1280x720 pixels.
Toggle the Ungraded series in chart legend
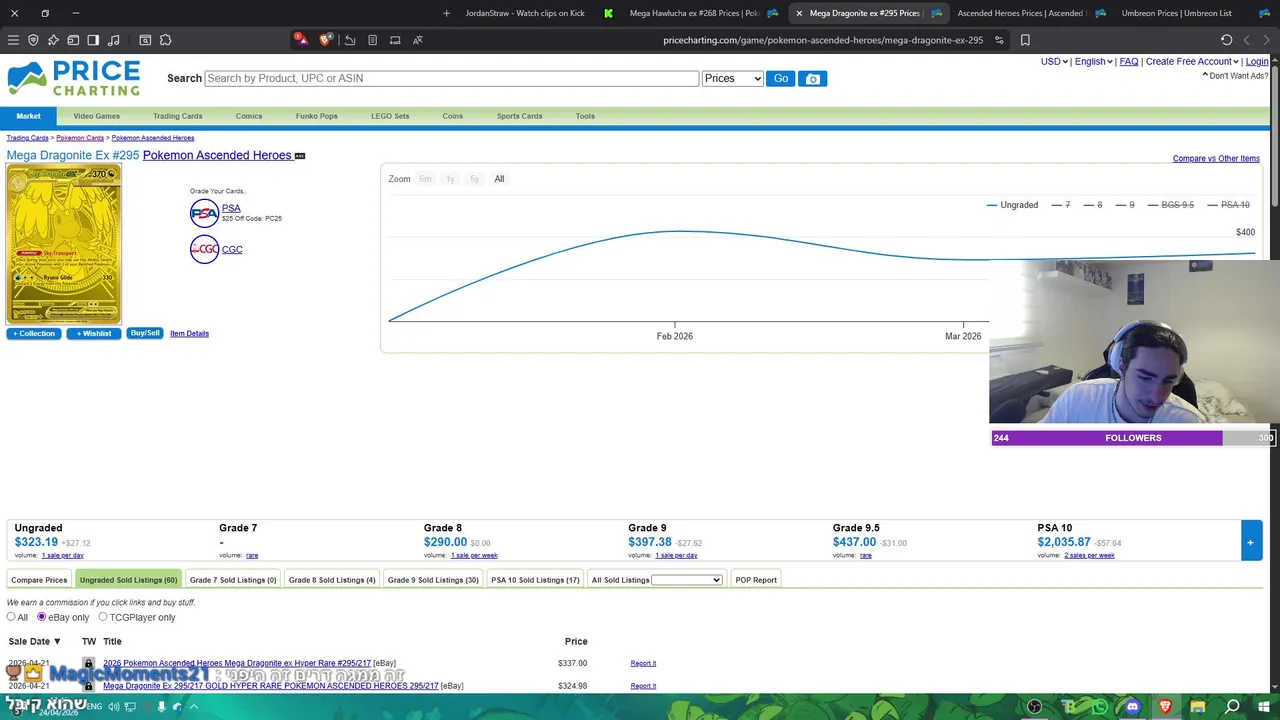[1012, 205]
